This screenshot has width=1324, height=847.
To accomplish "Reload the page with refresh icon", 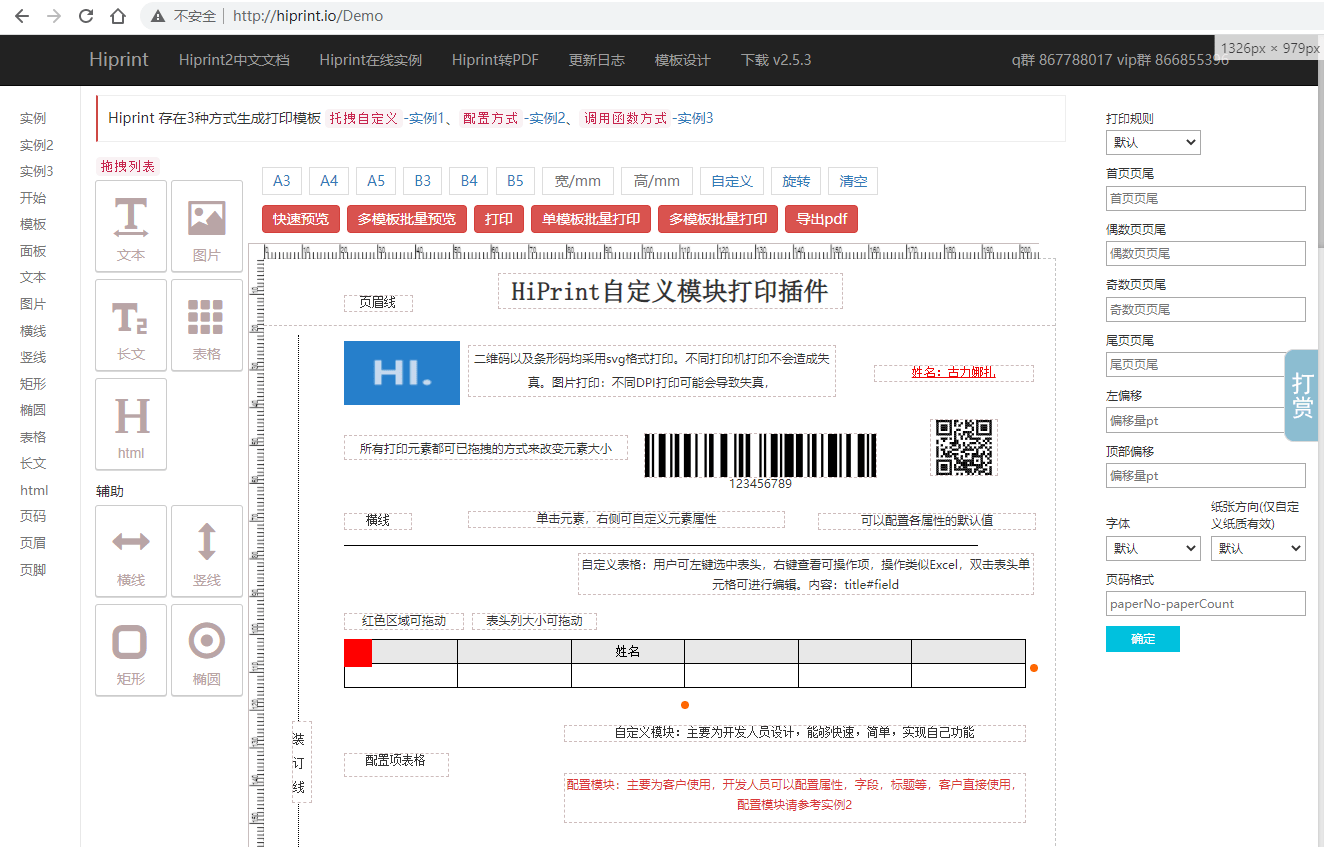I will (x=86, y=16).
